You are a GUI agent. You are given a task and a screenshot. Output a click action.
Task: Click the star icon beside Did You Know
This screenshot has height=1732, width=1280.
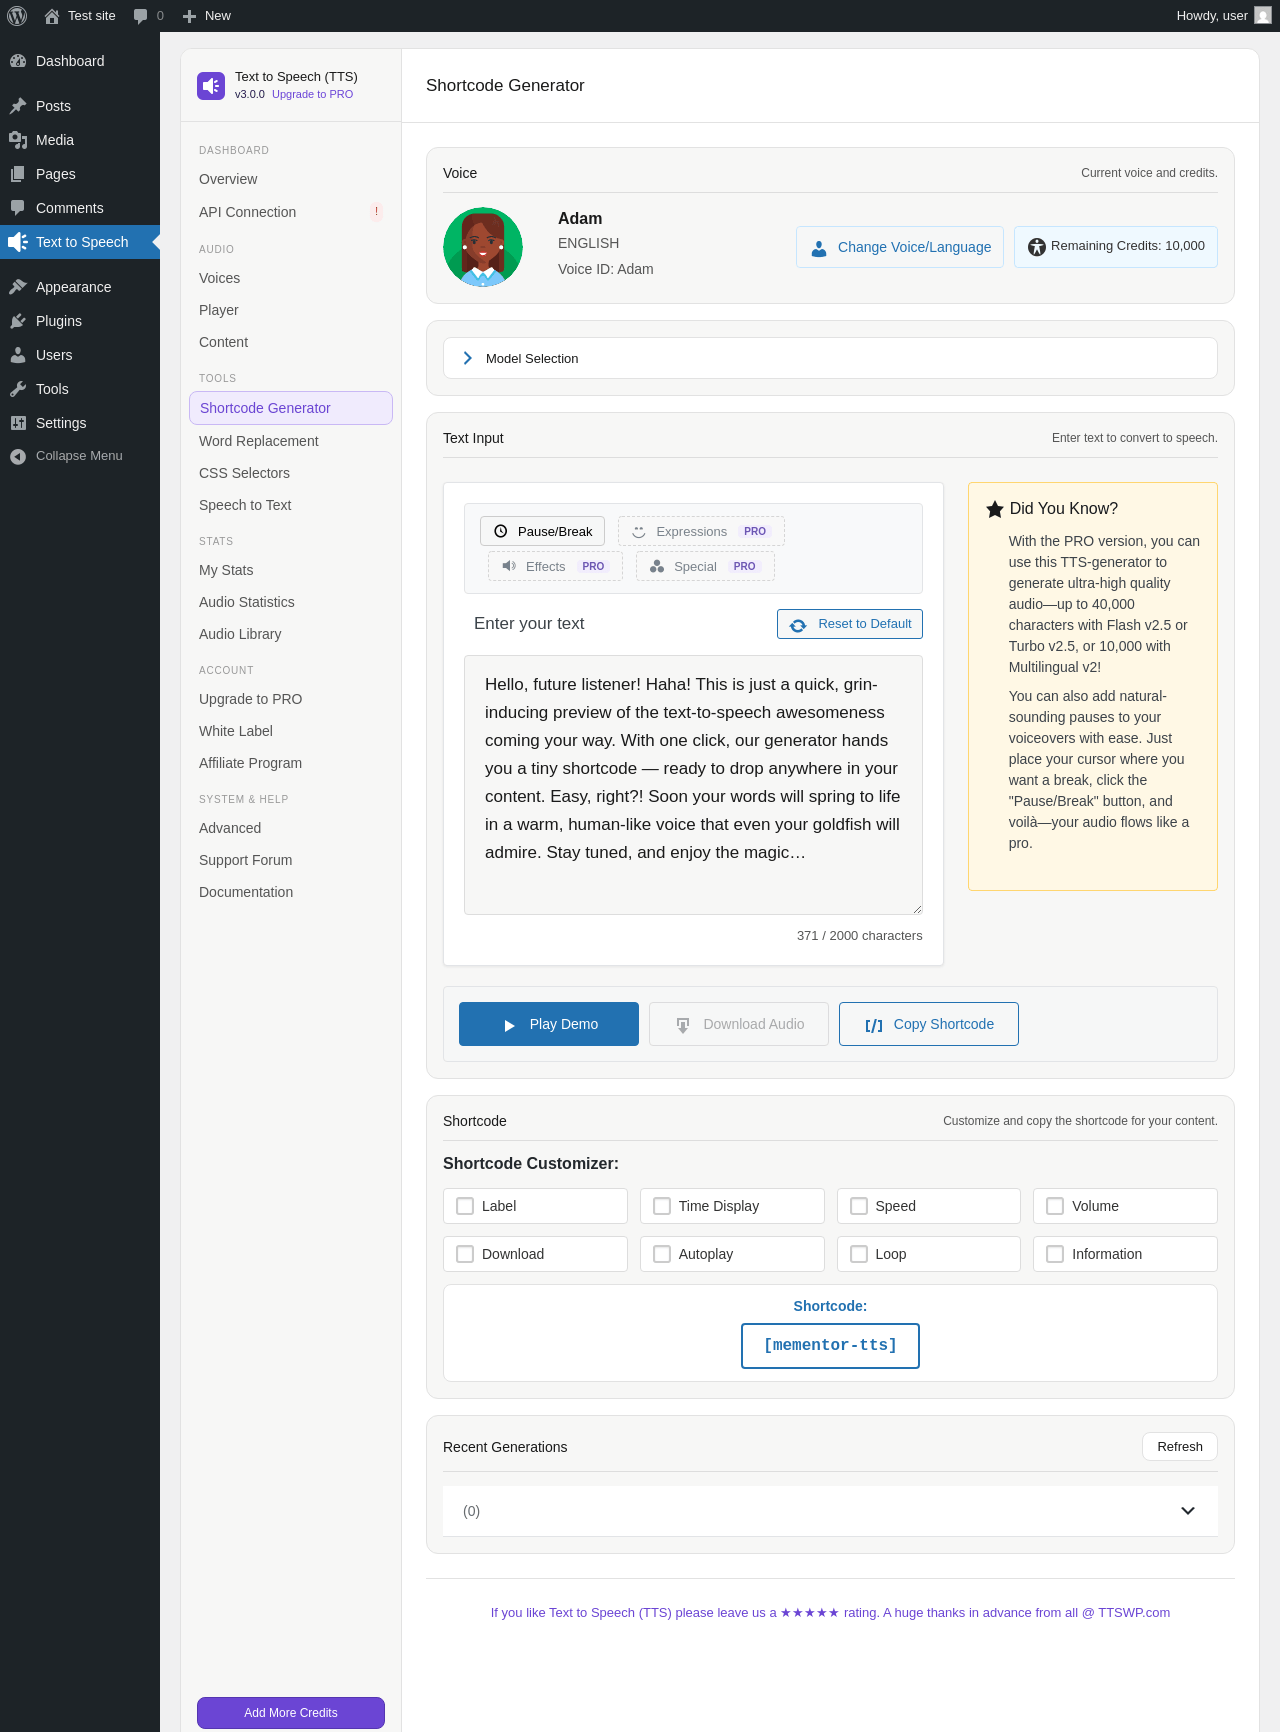point(995,509)
